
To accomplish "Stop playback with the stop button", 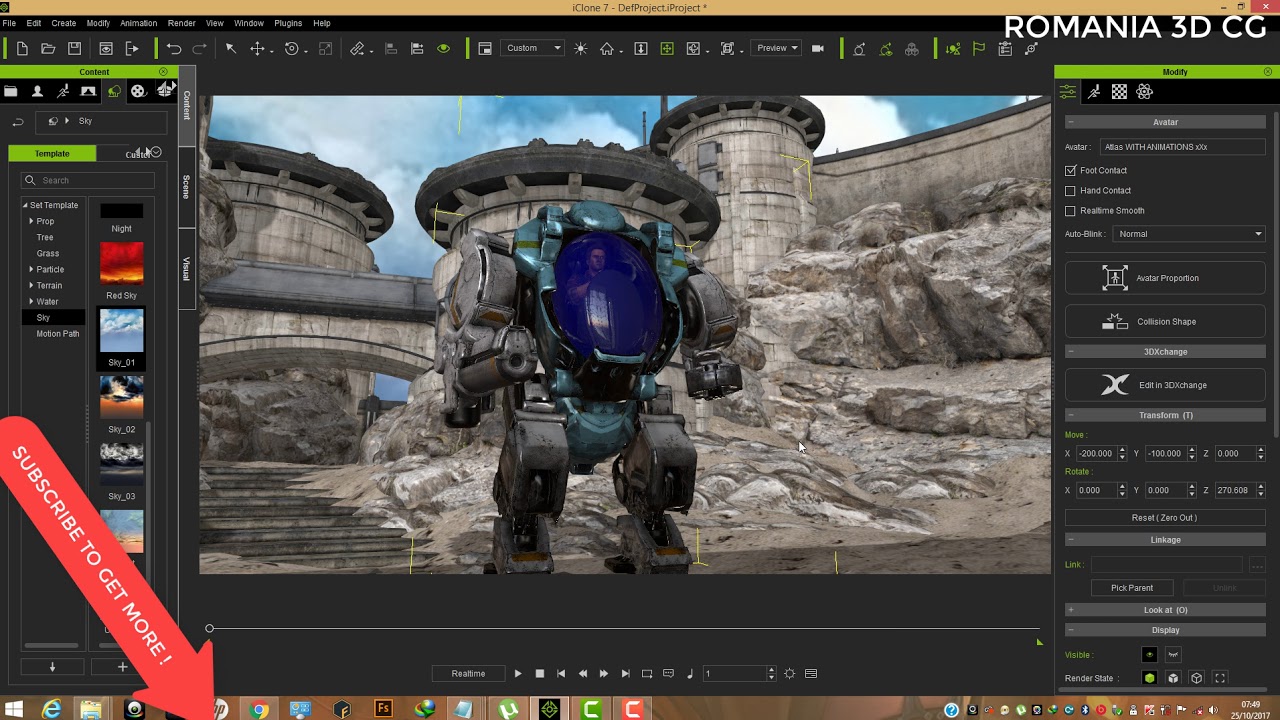I will click(x=540, y=674).
